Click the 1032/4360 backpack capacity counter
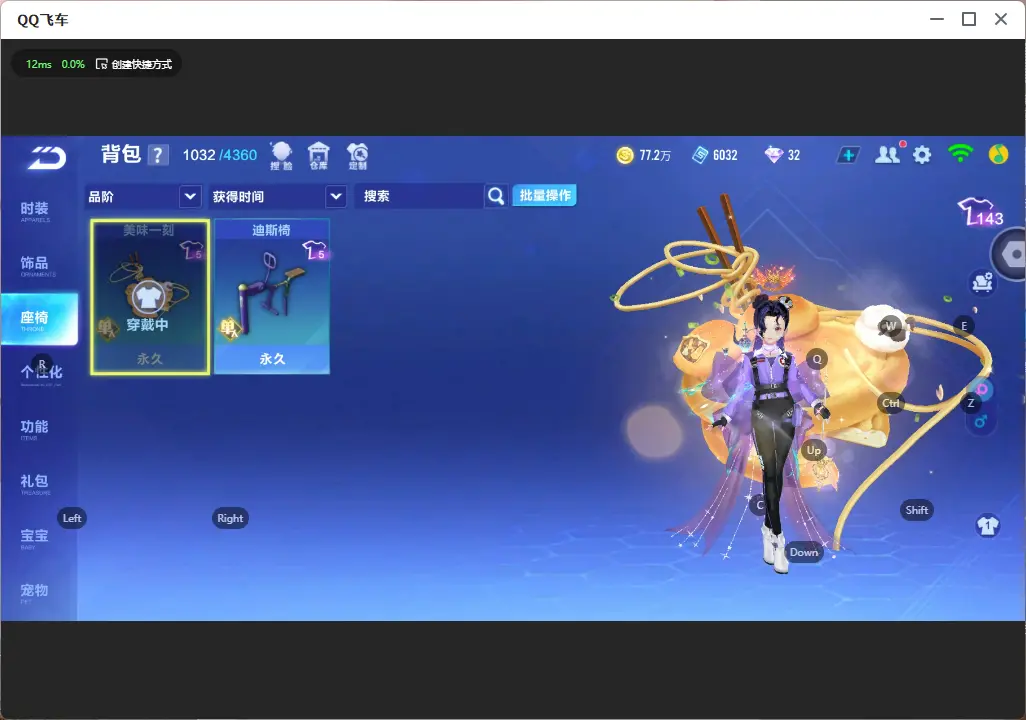1026x720 pixels. tap(219, 155)
